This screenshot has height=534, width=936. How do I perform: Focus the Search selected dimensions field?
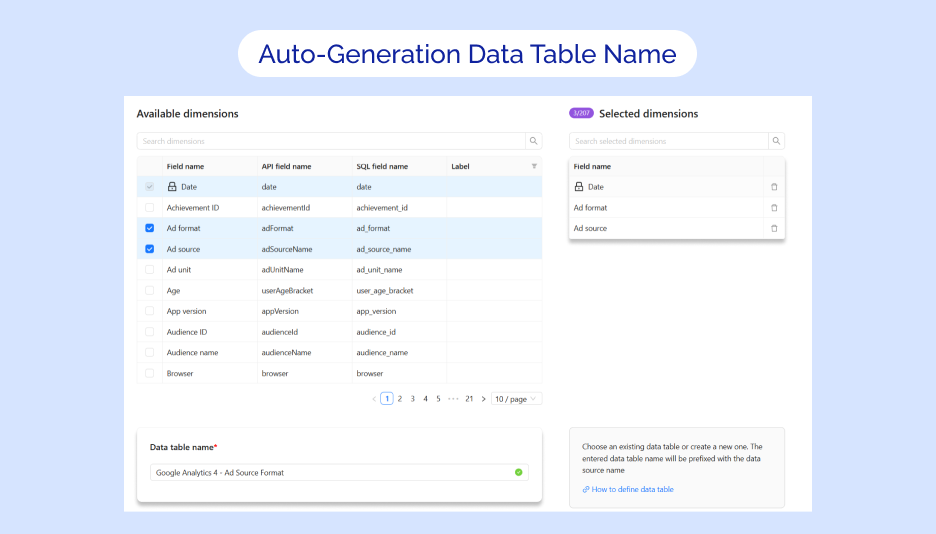[668, 141]
